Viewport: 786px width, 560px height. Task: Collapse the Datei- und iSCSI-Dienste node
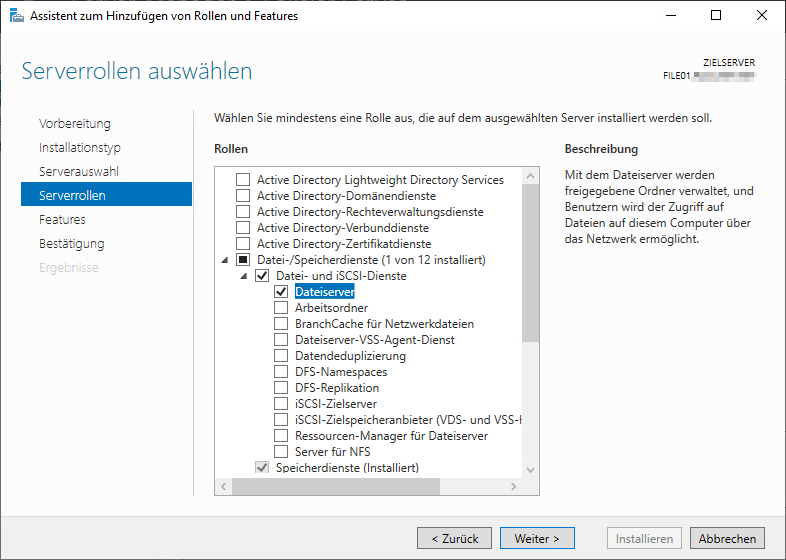pos(243,276)
